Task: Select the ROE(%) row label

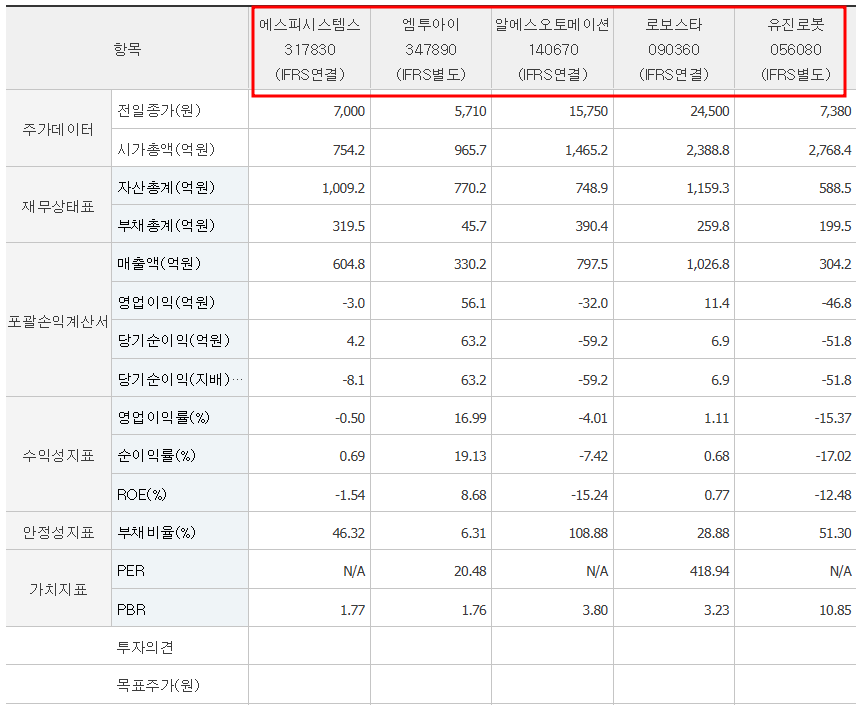Action: [x=141, y=494]
